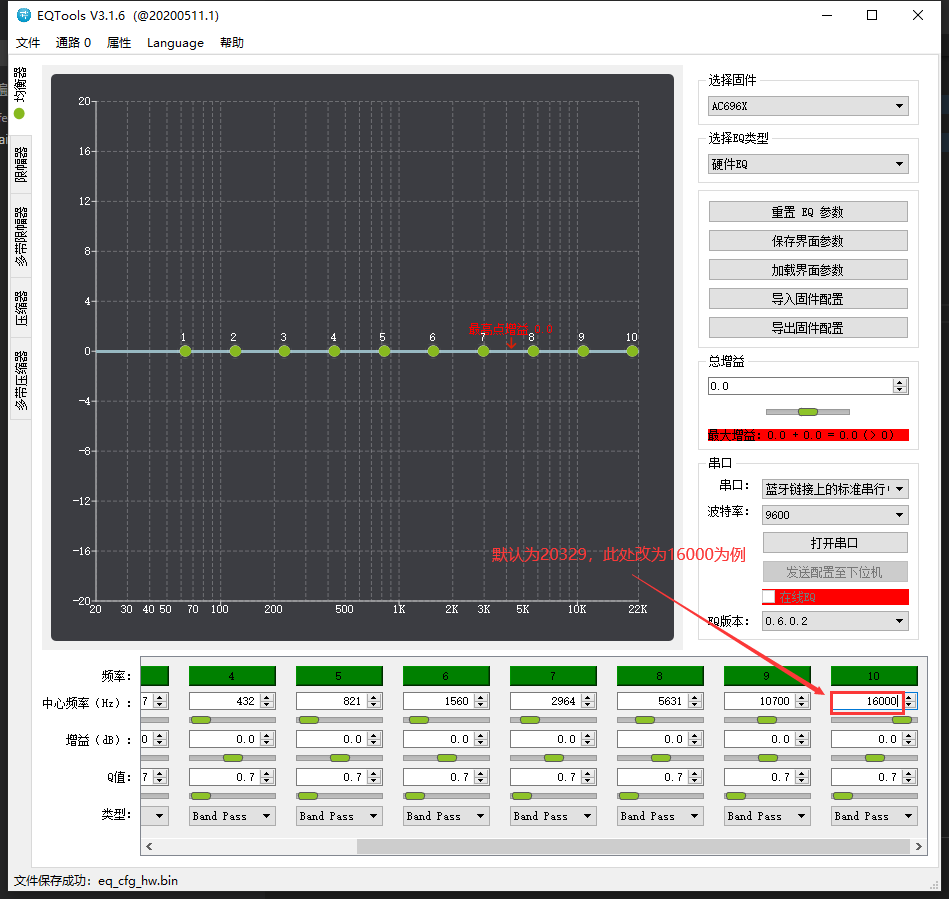Open the 选择固件 dropdown showing AC696X
Image resolution: width=949 pixels, height=899 pixels.
coord(808,106)
